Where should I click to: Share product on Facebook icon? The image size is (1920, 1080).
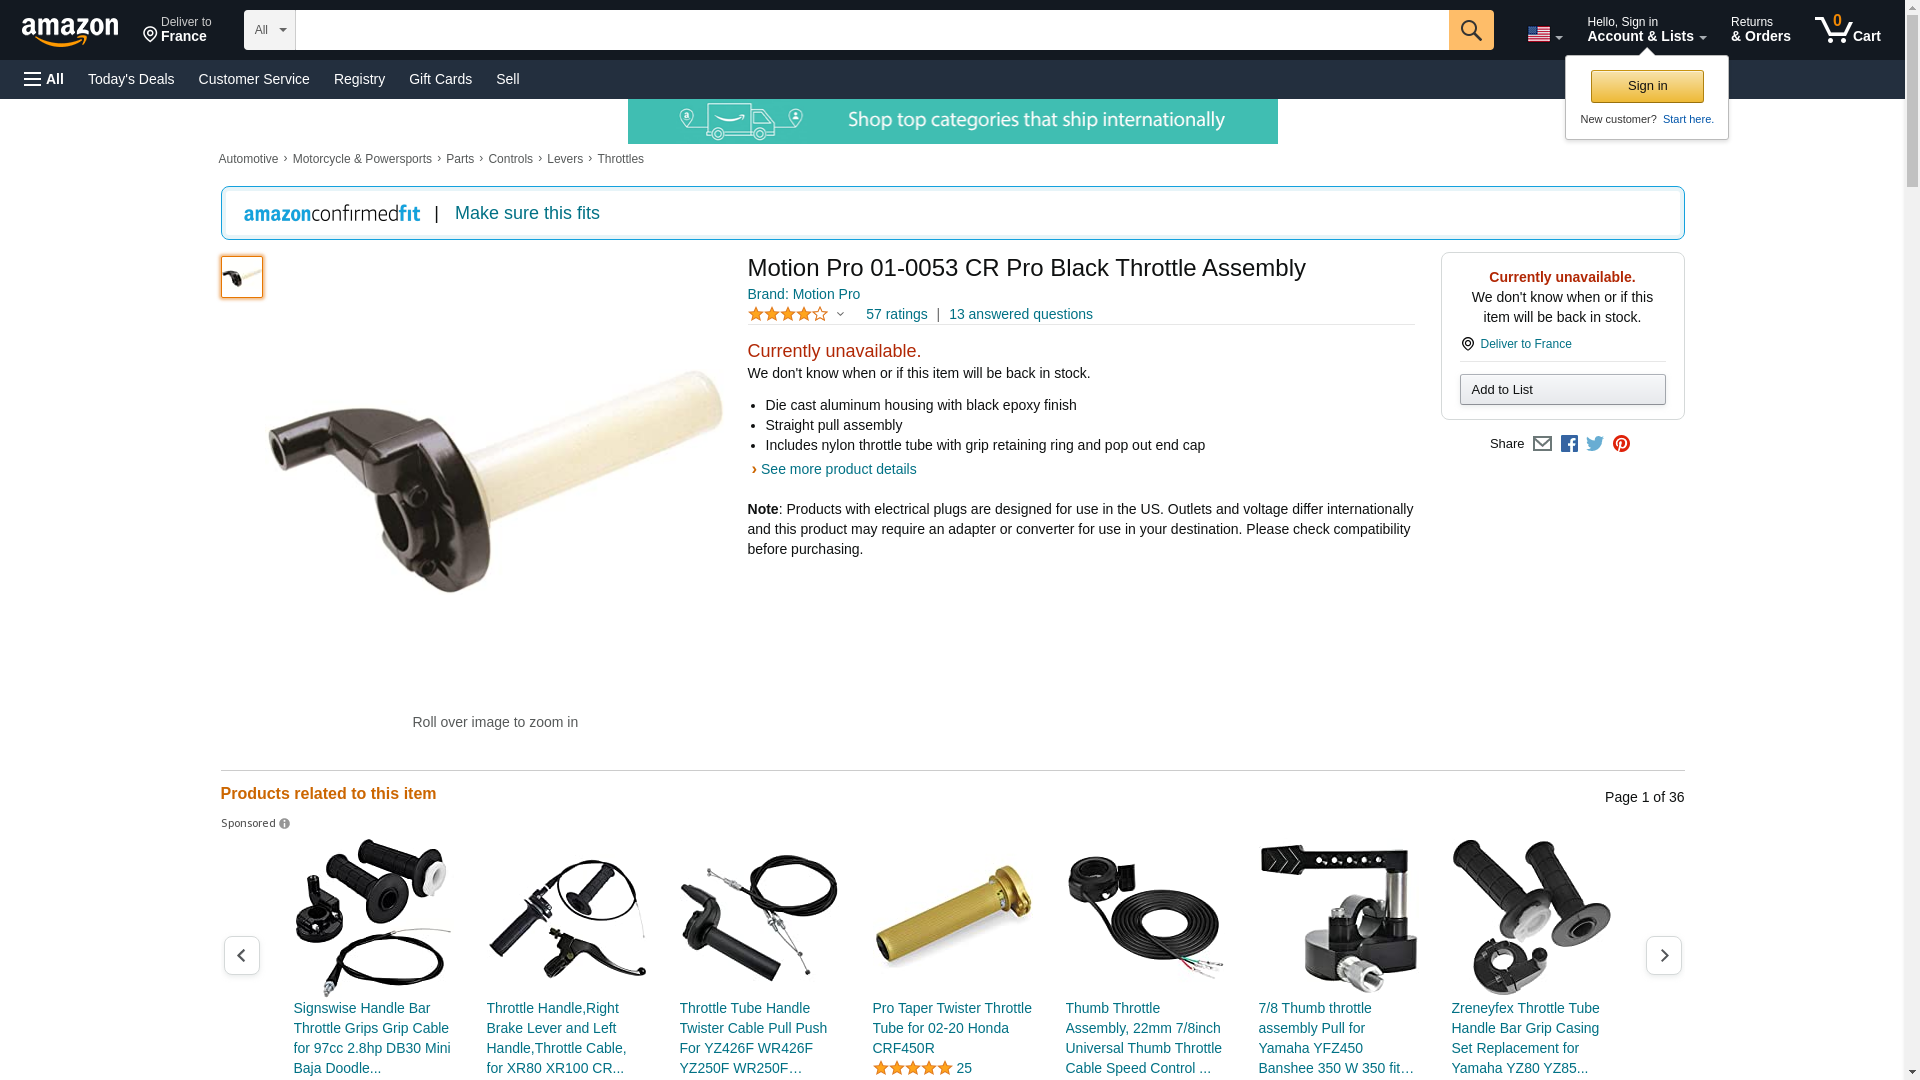1569,444
